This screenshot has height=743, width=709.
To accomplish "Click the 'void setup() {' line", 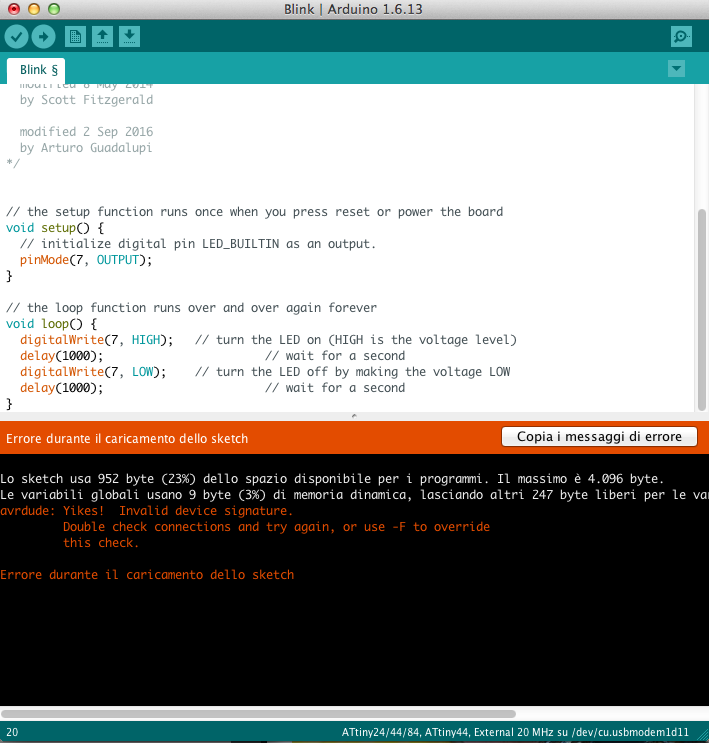I will pos(55,228).
